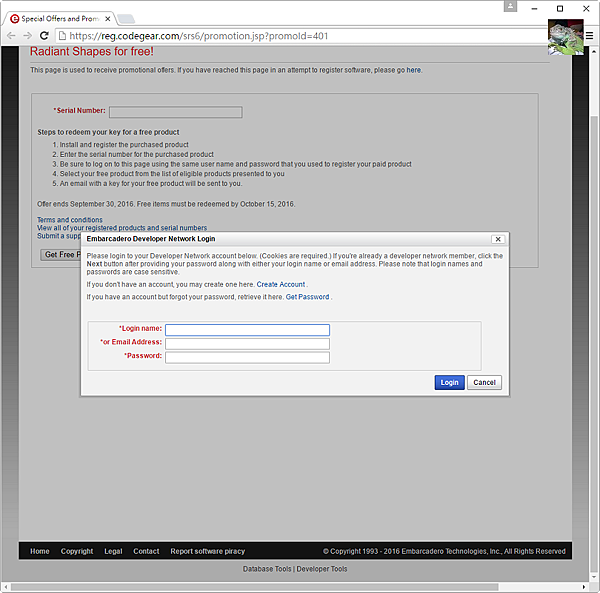Click the browser forward arrow

tap(27, 36)
